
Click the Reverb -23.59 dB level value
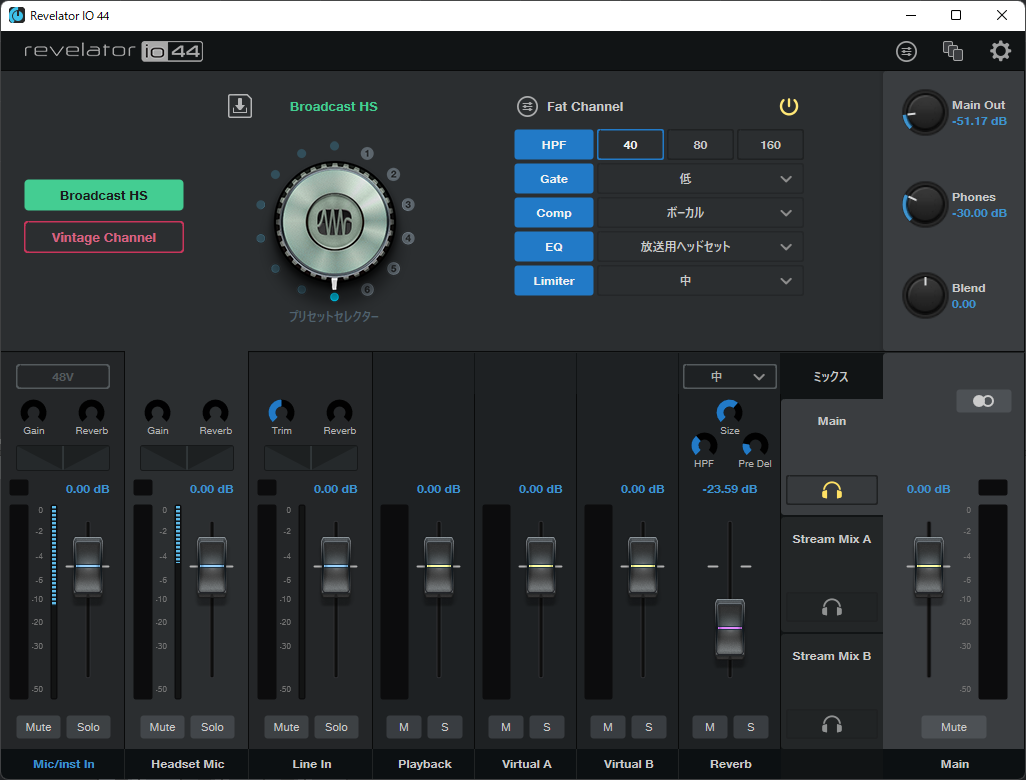pyautogui.click(x=730, y=489)
